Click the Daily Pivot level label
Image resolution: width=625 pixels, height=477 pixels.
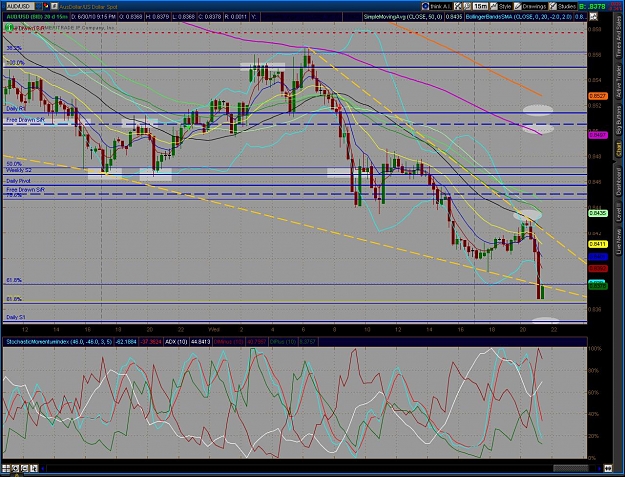click(x=18, y=181)
